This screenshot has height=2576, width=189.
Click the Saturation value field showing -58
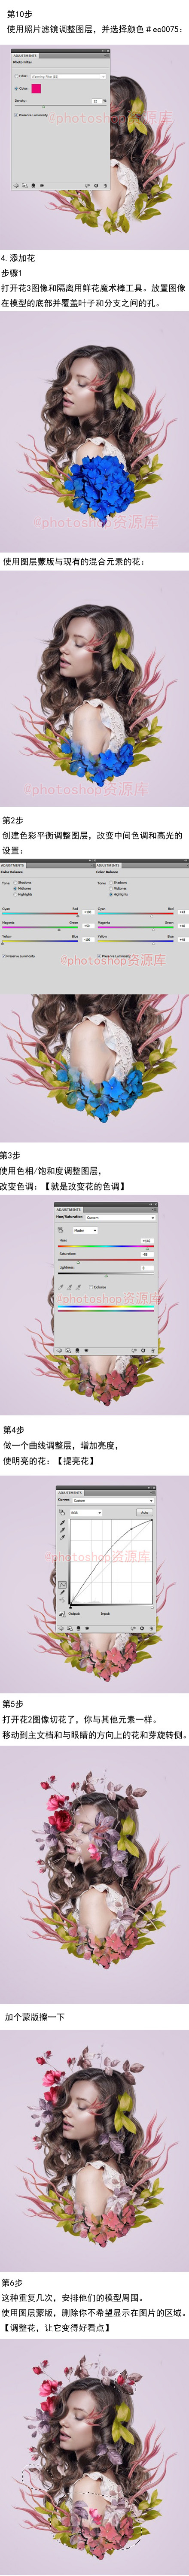(x=146, y=1254)
